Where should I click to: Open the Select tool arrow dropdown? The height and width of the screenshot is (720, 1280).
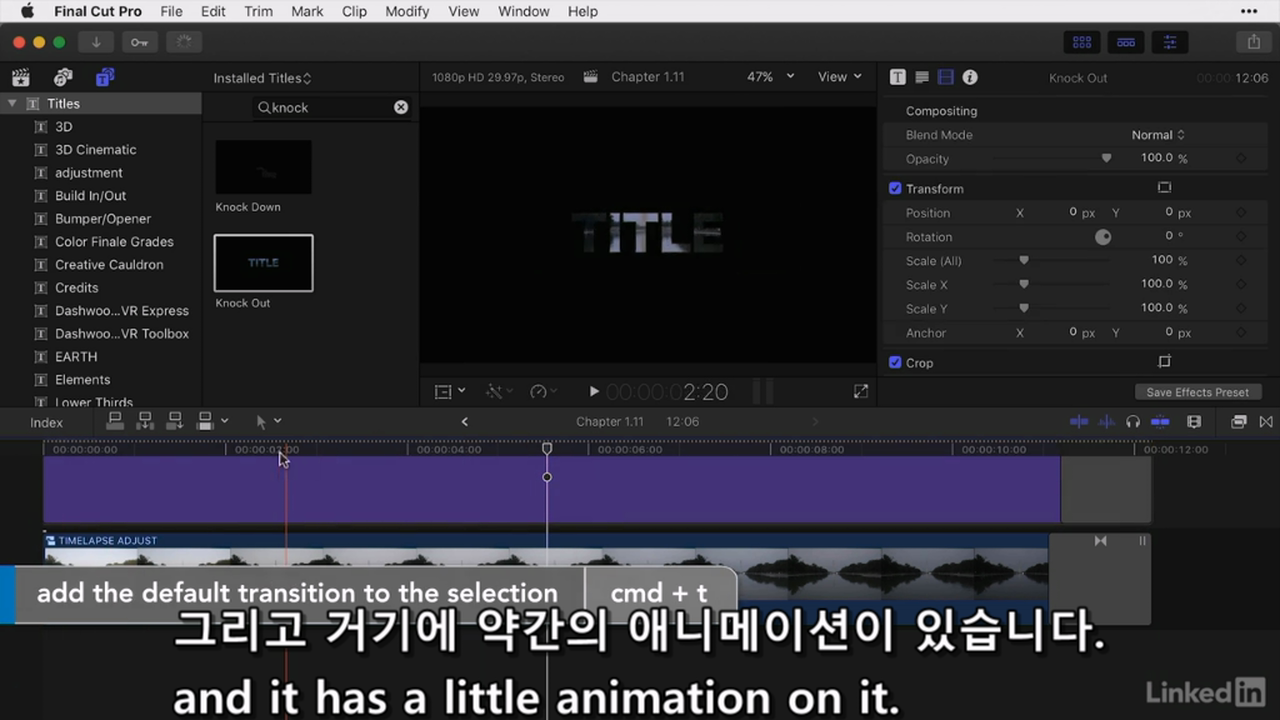pyautogui.click(x=268, y=422)
